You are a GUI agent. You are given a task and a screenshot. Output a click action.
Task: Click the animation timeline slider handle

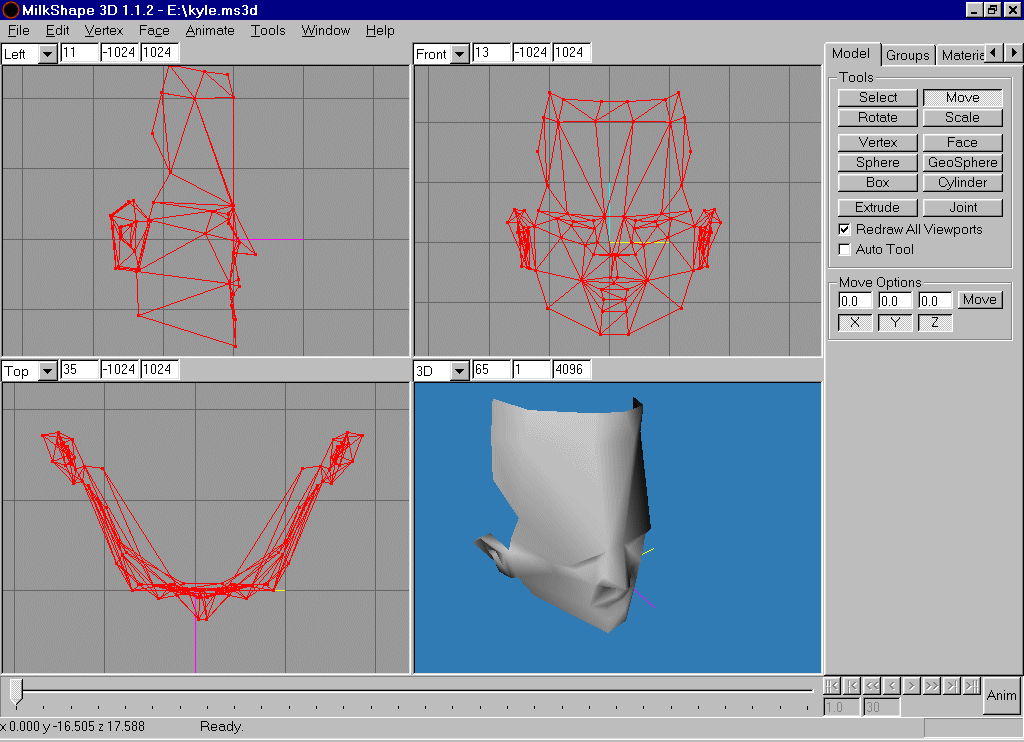click(16, 691)
